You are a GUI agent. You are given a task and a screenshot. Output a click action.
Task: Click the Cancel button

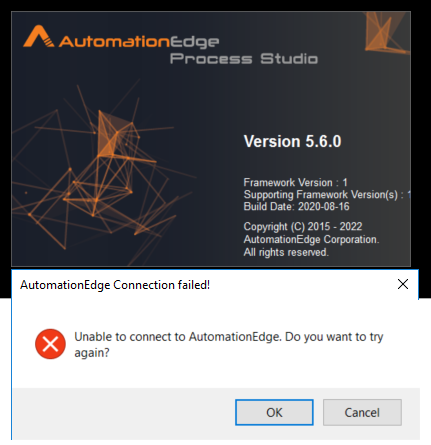click(x=362, y=412)
